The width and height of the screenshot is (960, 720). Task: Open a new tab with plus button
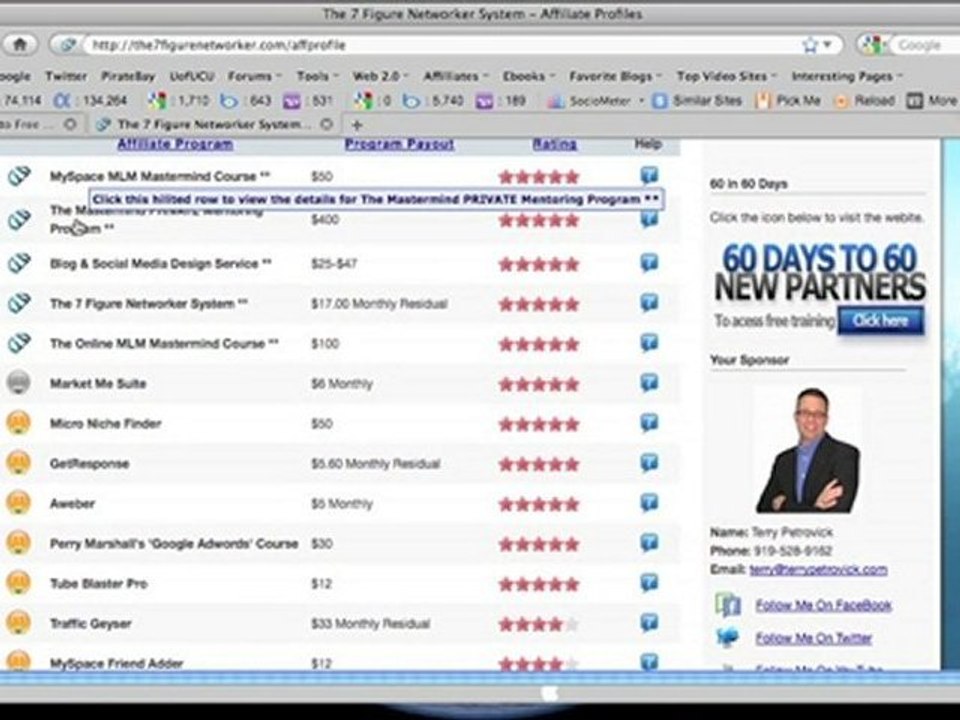click(358, 125)
